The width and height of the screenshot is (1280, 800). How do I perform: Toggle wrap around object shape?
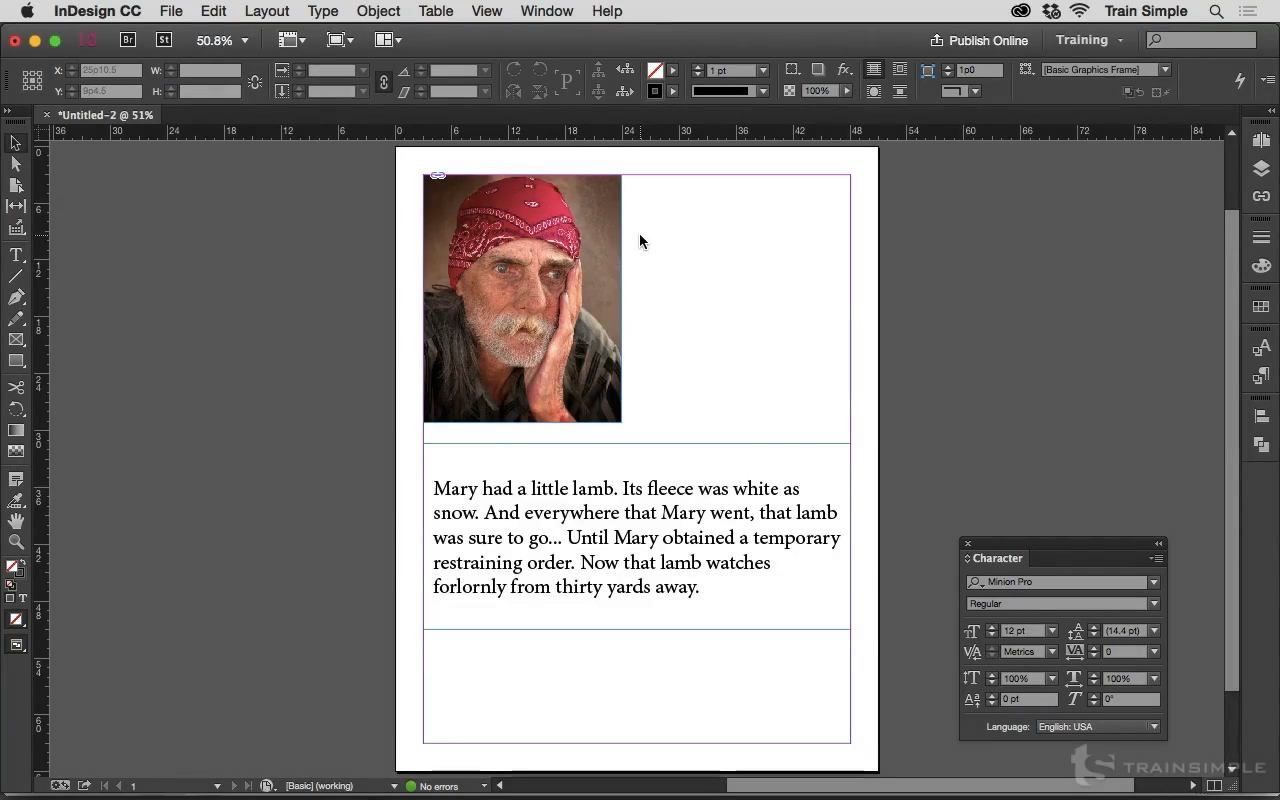[873, 91]
